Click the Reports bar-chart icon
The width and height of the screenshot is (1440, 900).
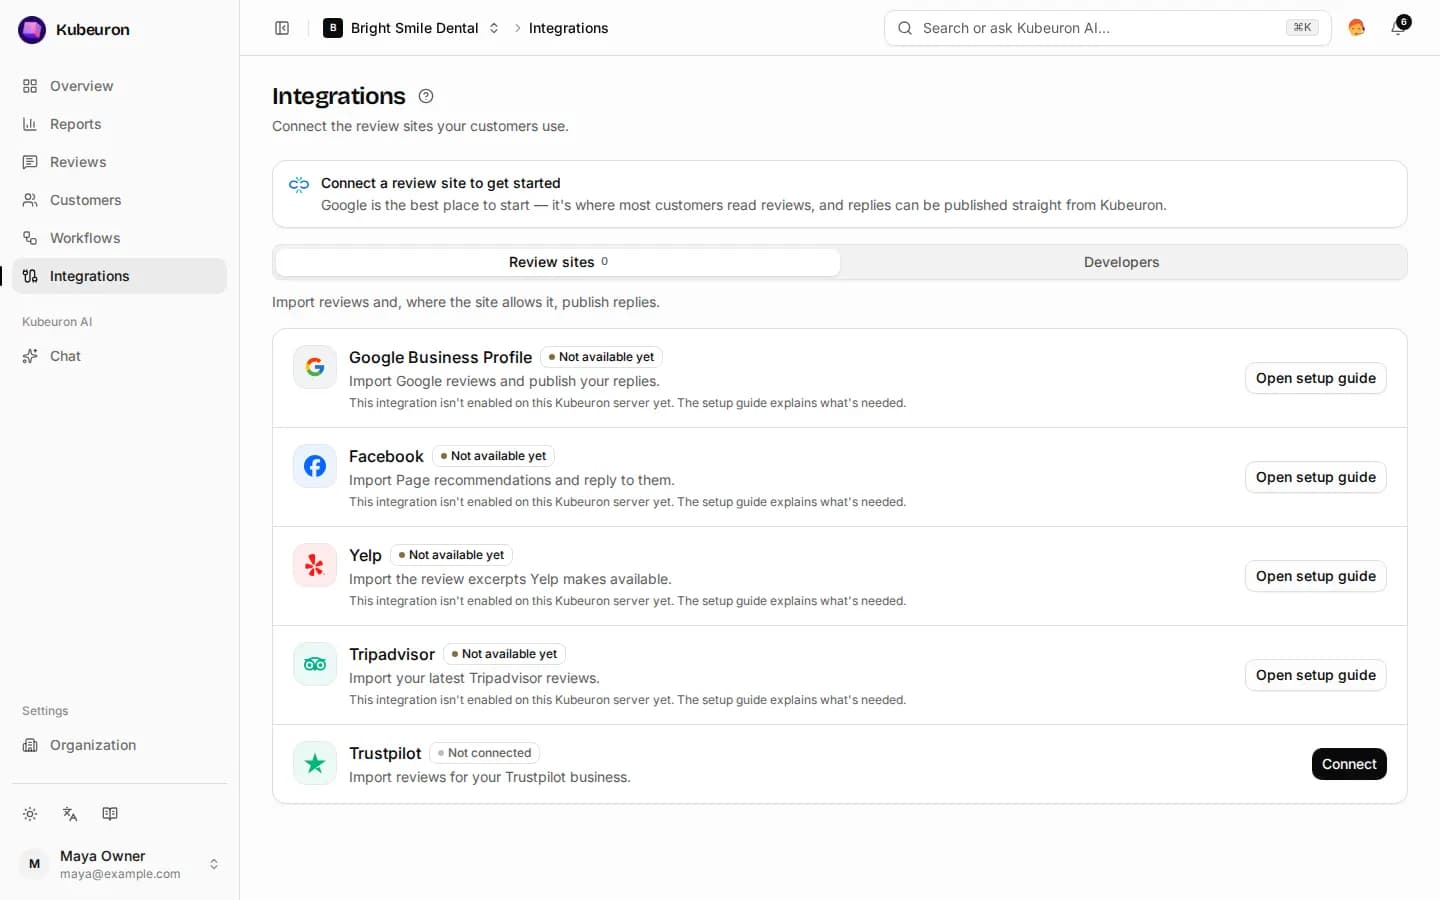pyautogui.click(x=30, y=124)
